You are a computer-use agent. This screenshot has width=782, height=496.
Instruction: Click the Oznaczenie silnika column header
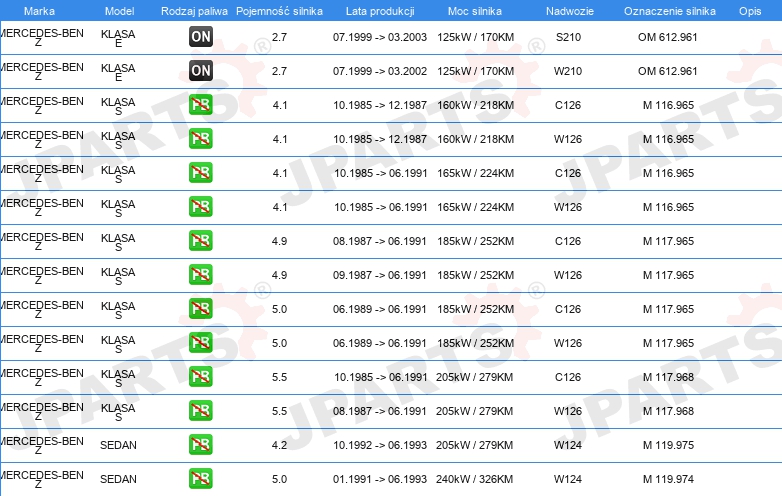pyautogui.click(x=669, y=10)
